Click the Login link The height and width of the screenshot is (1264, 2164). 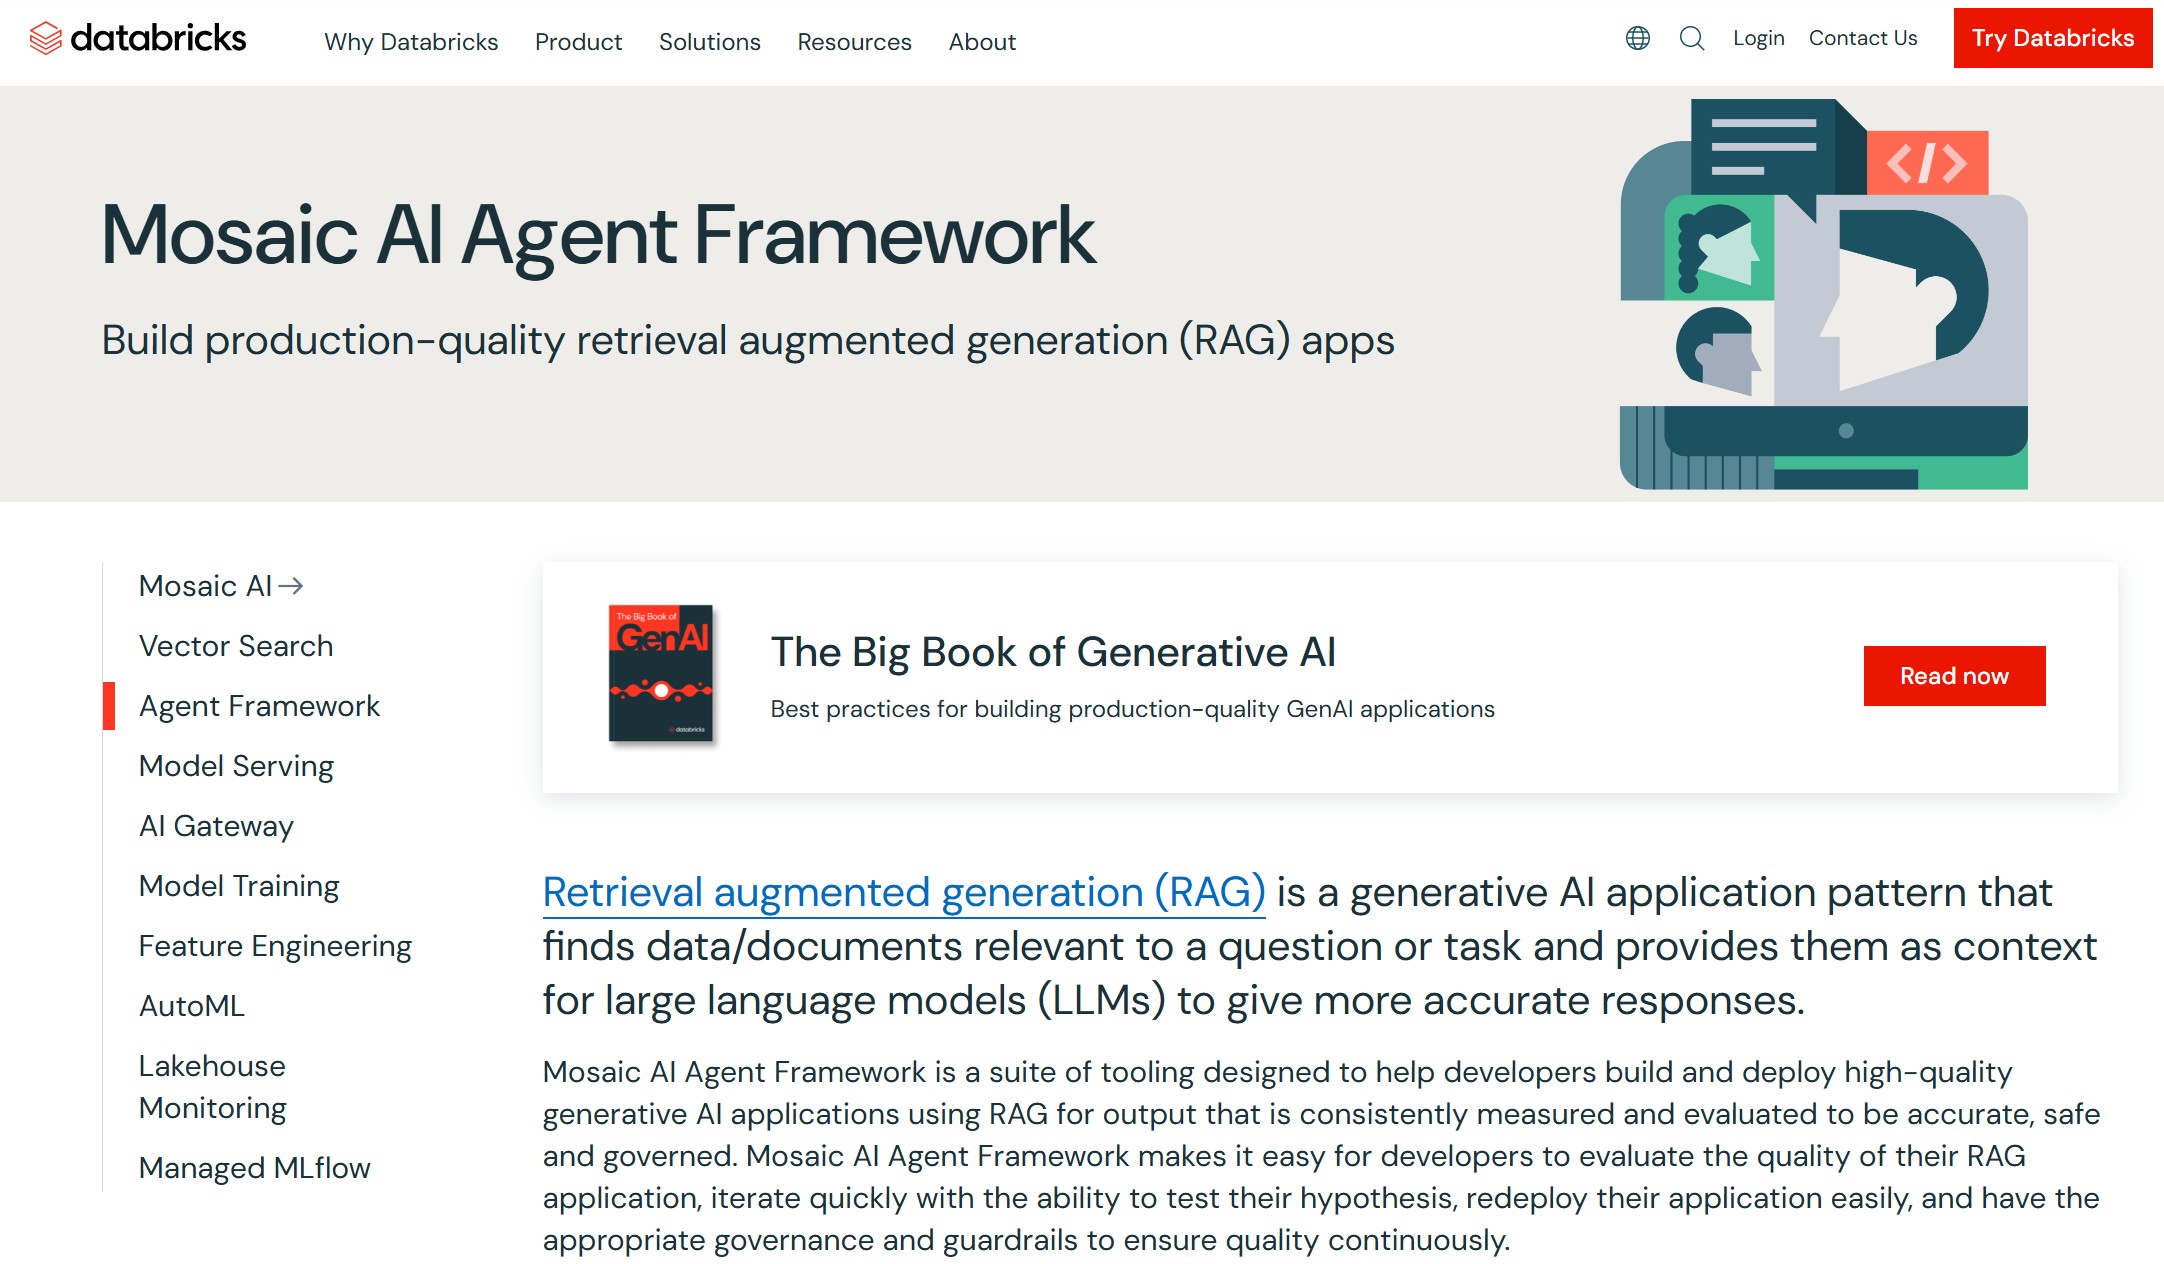pos(1758,38)
